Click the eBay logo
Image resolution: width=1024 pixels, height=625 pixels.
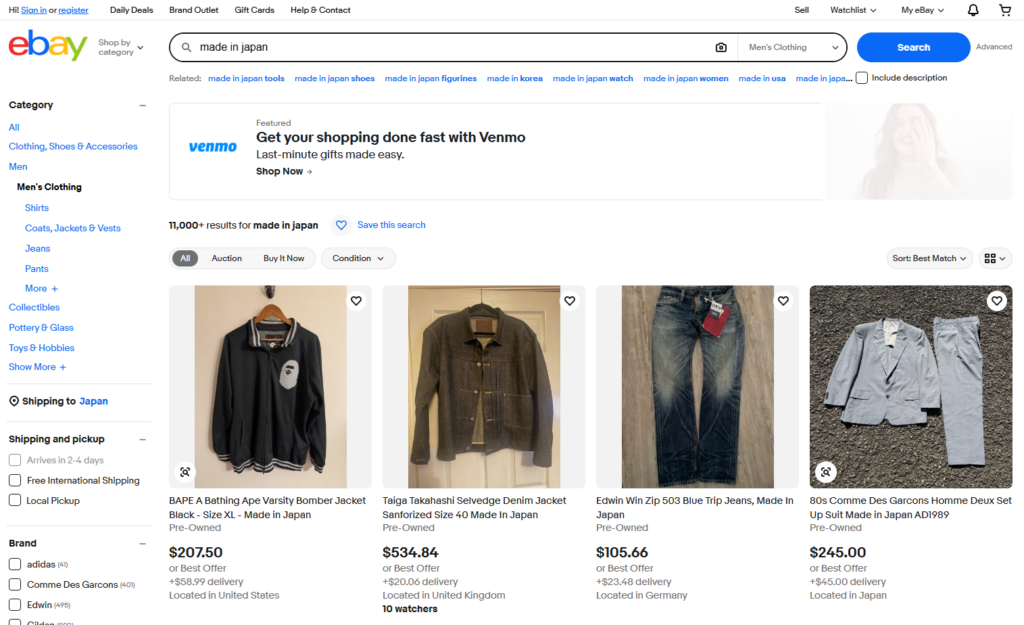tap(48, 46)
